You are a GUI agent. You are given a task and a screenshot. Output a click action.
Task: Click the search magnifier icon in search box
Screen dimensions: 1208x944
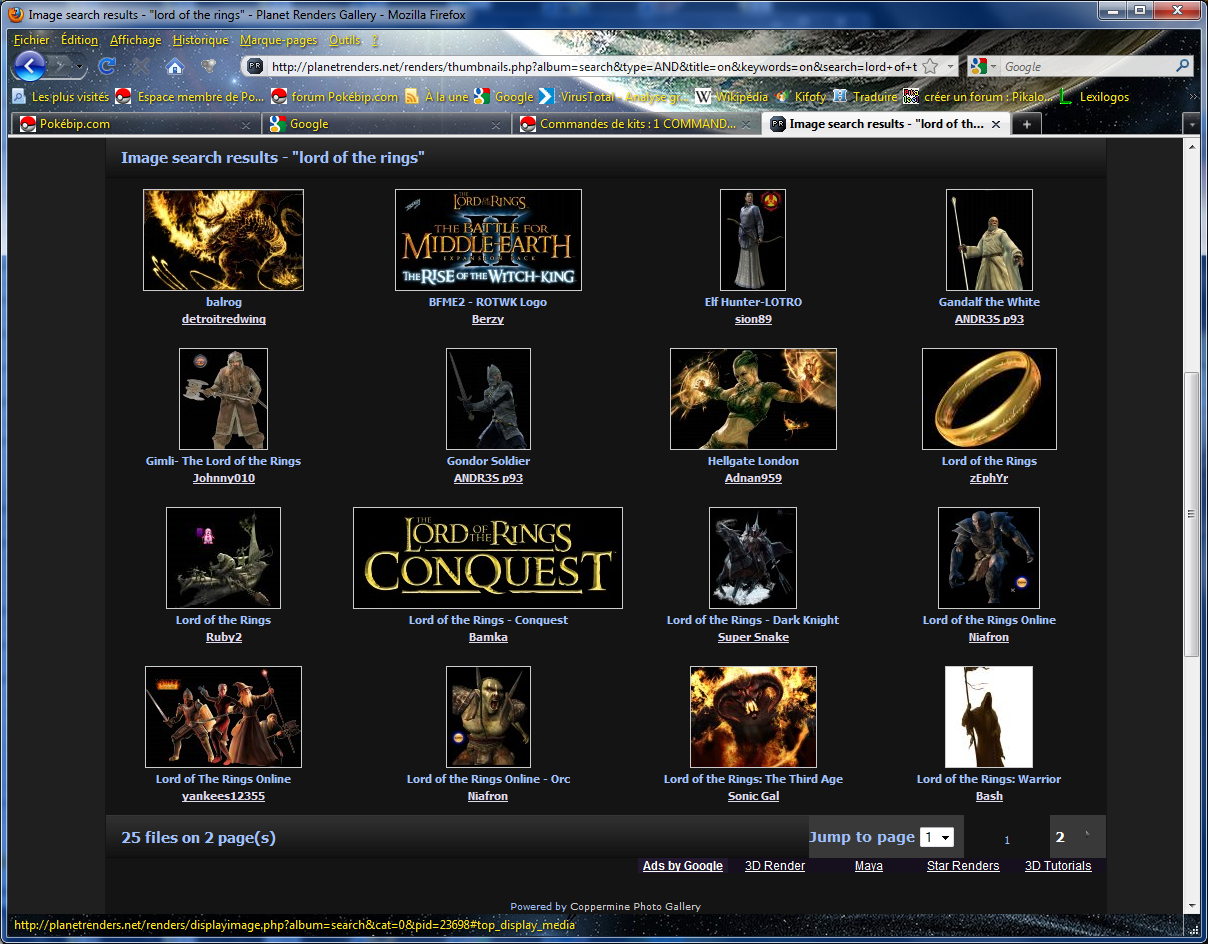[1183, 66]
